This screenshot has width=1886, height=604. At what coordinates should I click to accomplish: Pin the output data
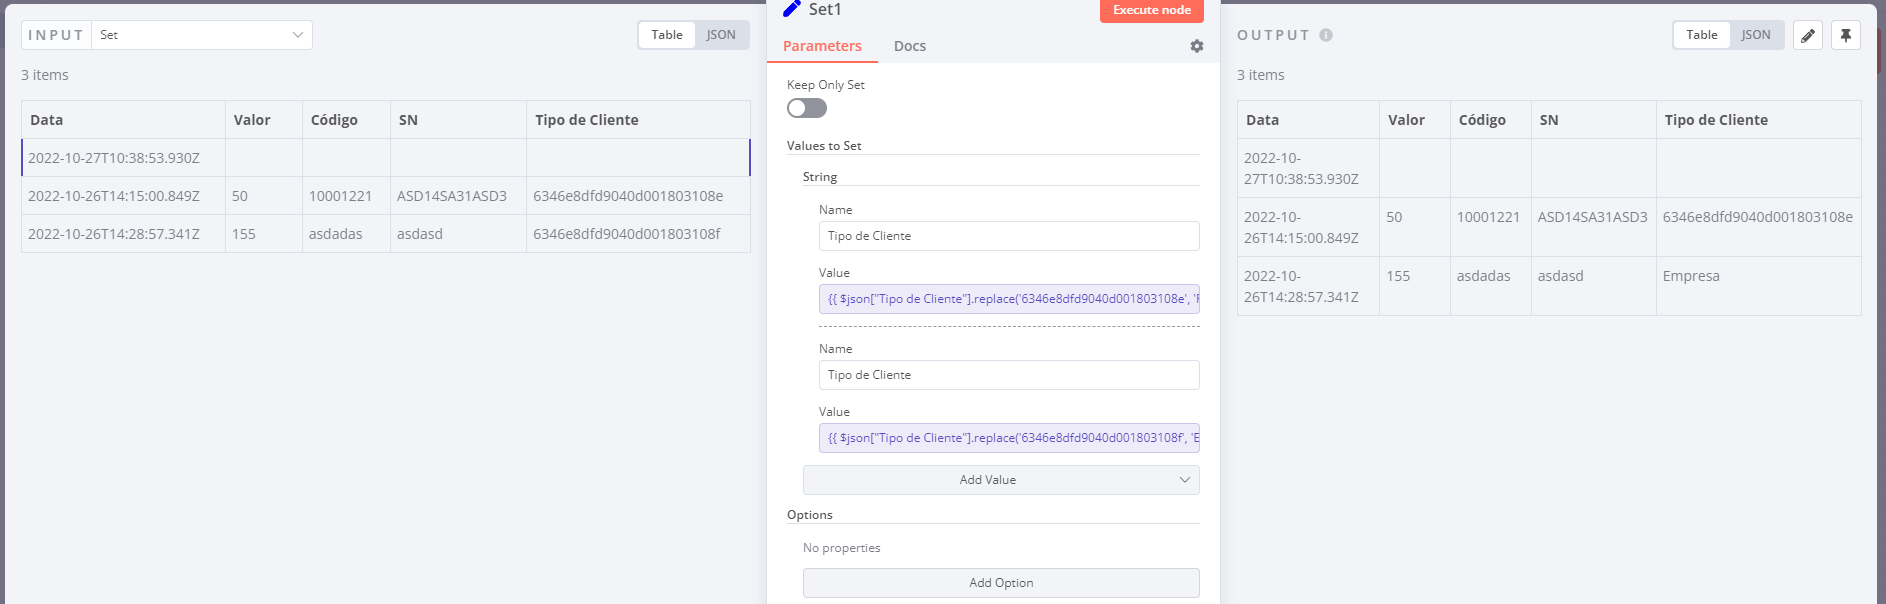point(1846,35)
